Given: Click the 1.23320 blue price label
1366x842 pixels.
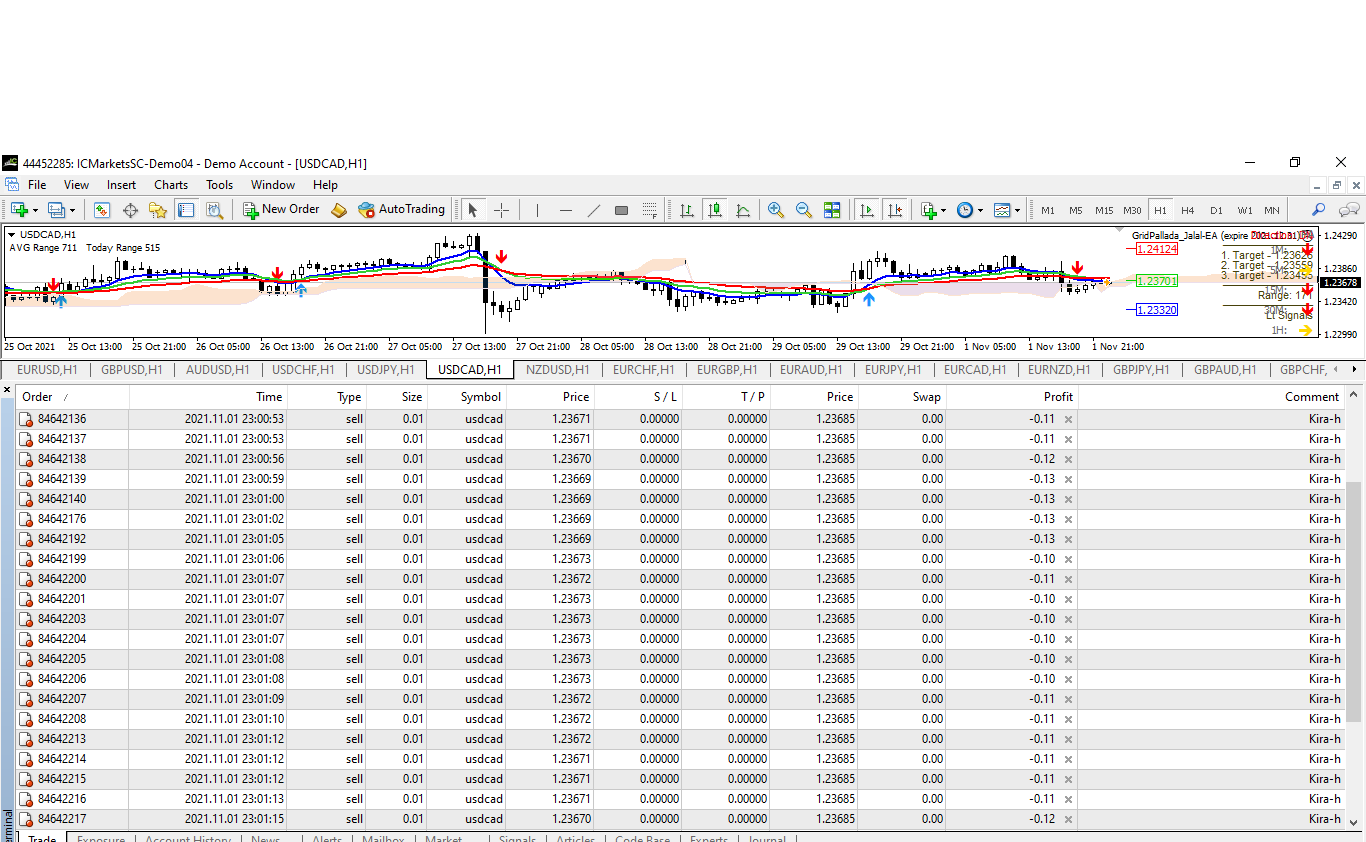Looking at the screenshot, I should [x=1156, y=310].
